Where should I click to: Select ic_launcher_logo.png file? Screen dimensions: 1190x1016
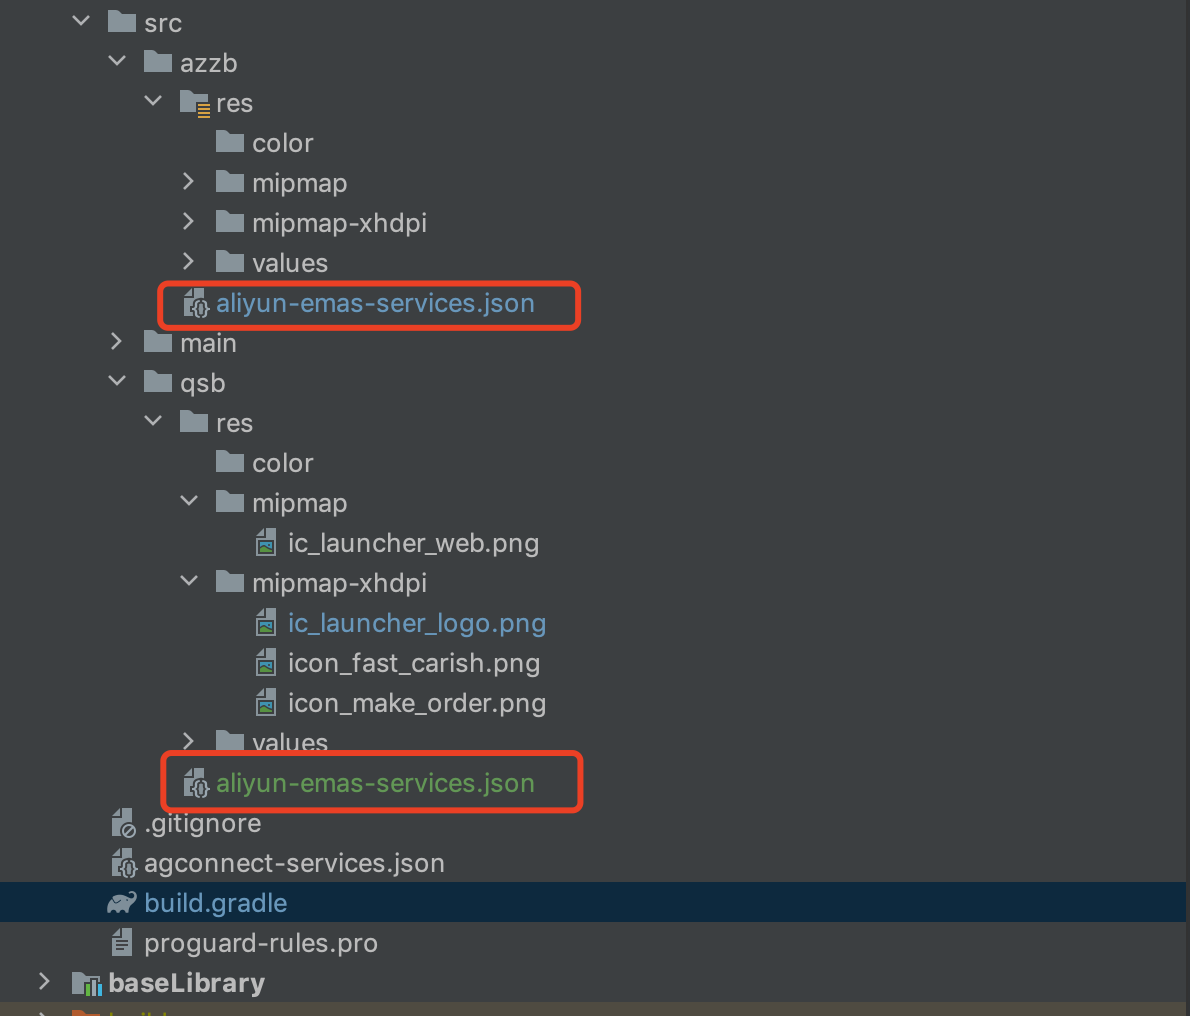click(417, 623)
